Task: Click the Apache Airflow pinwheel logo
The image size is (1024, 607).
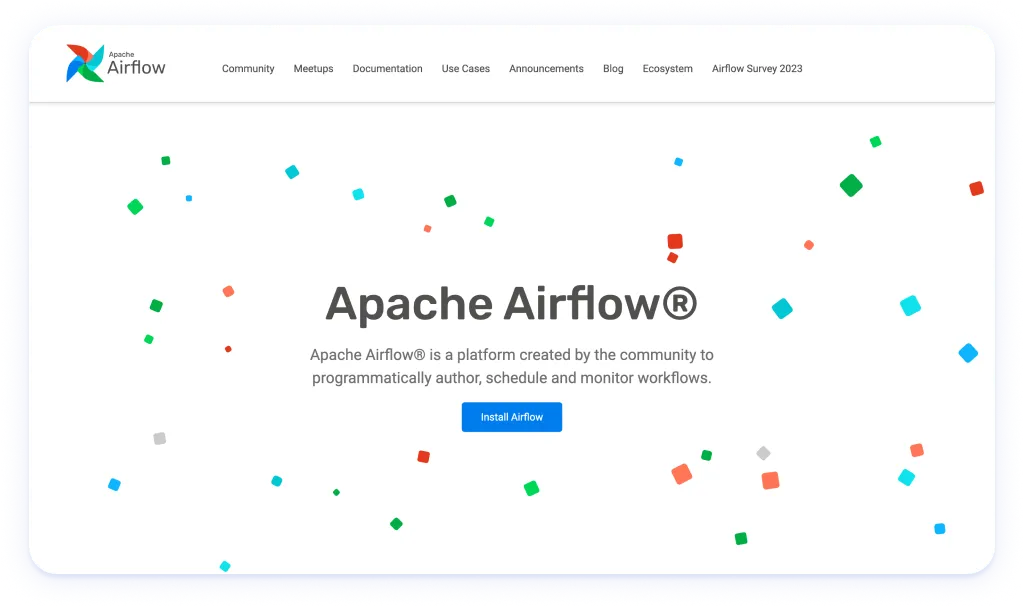Action: 85,63
